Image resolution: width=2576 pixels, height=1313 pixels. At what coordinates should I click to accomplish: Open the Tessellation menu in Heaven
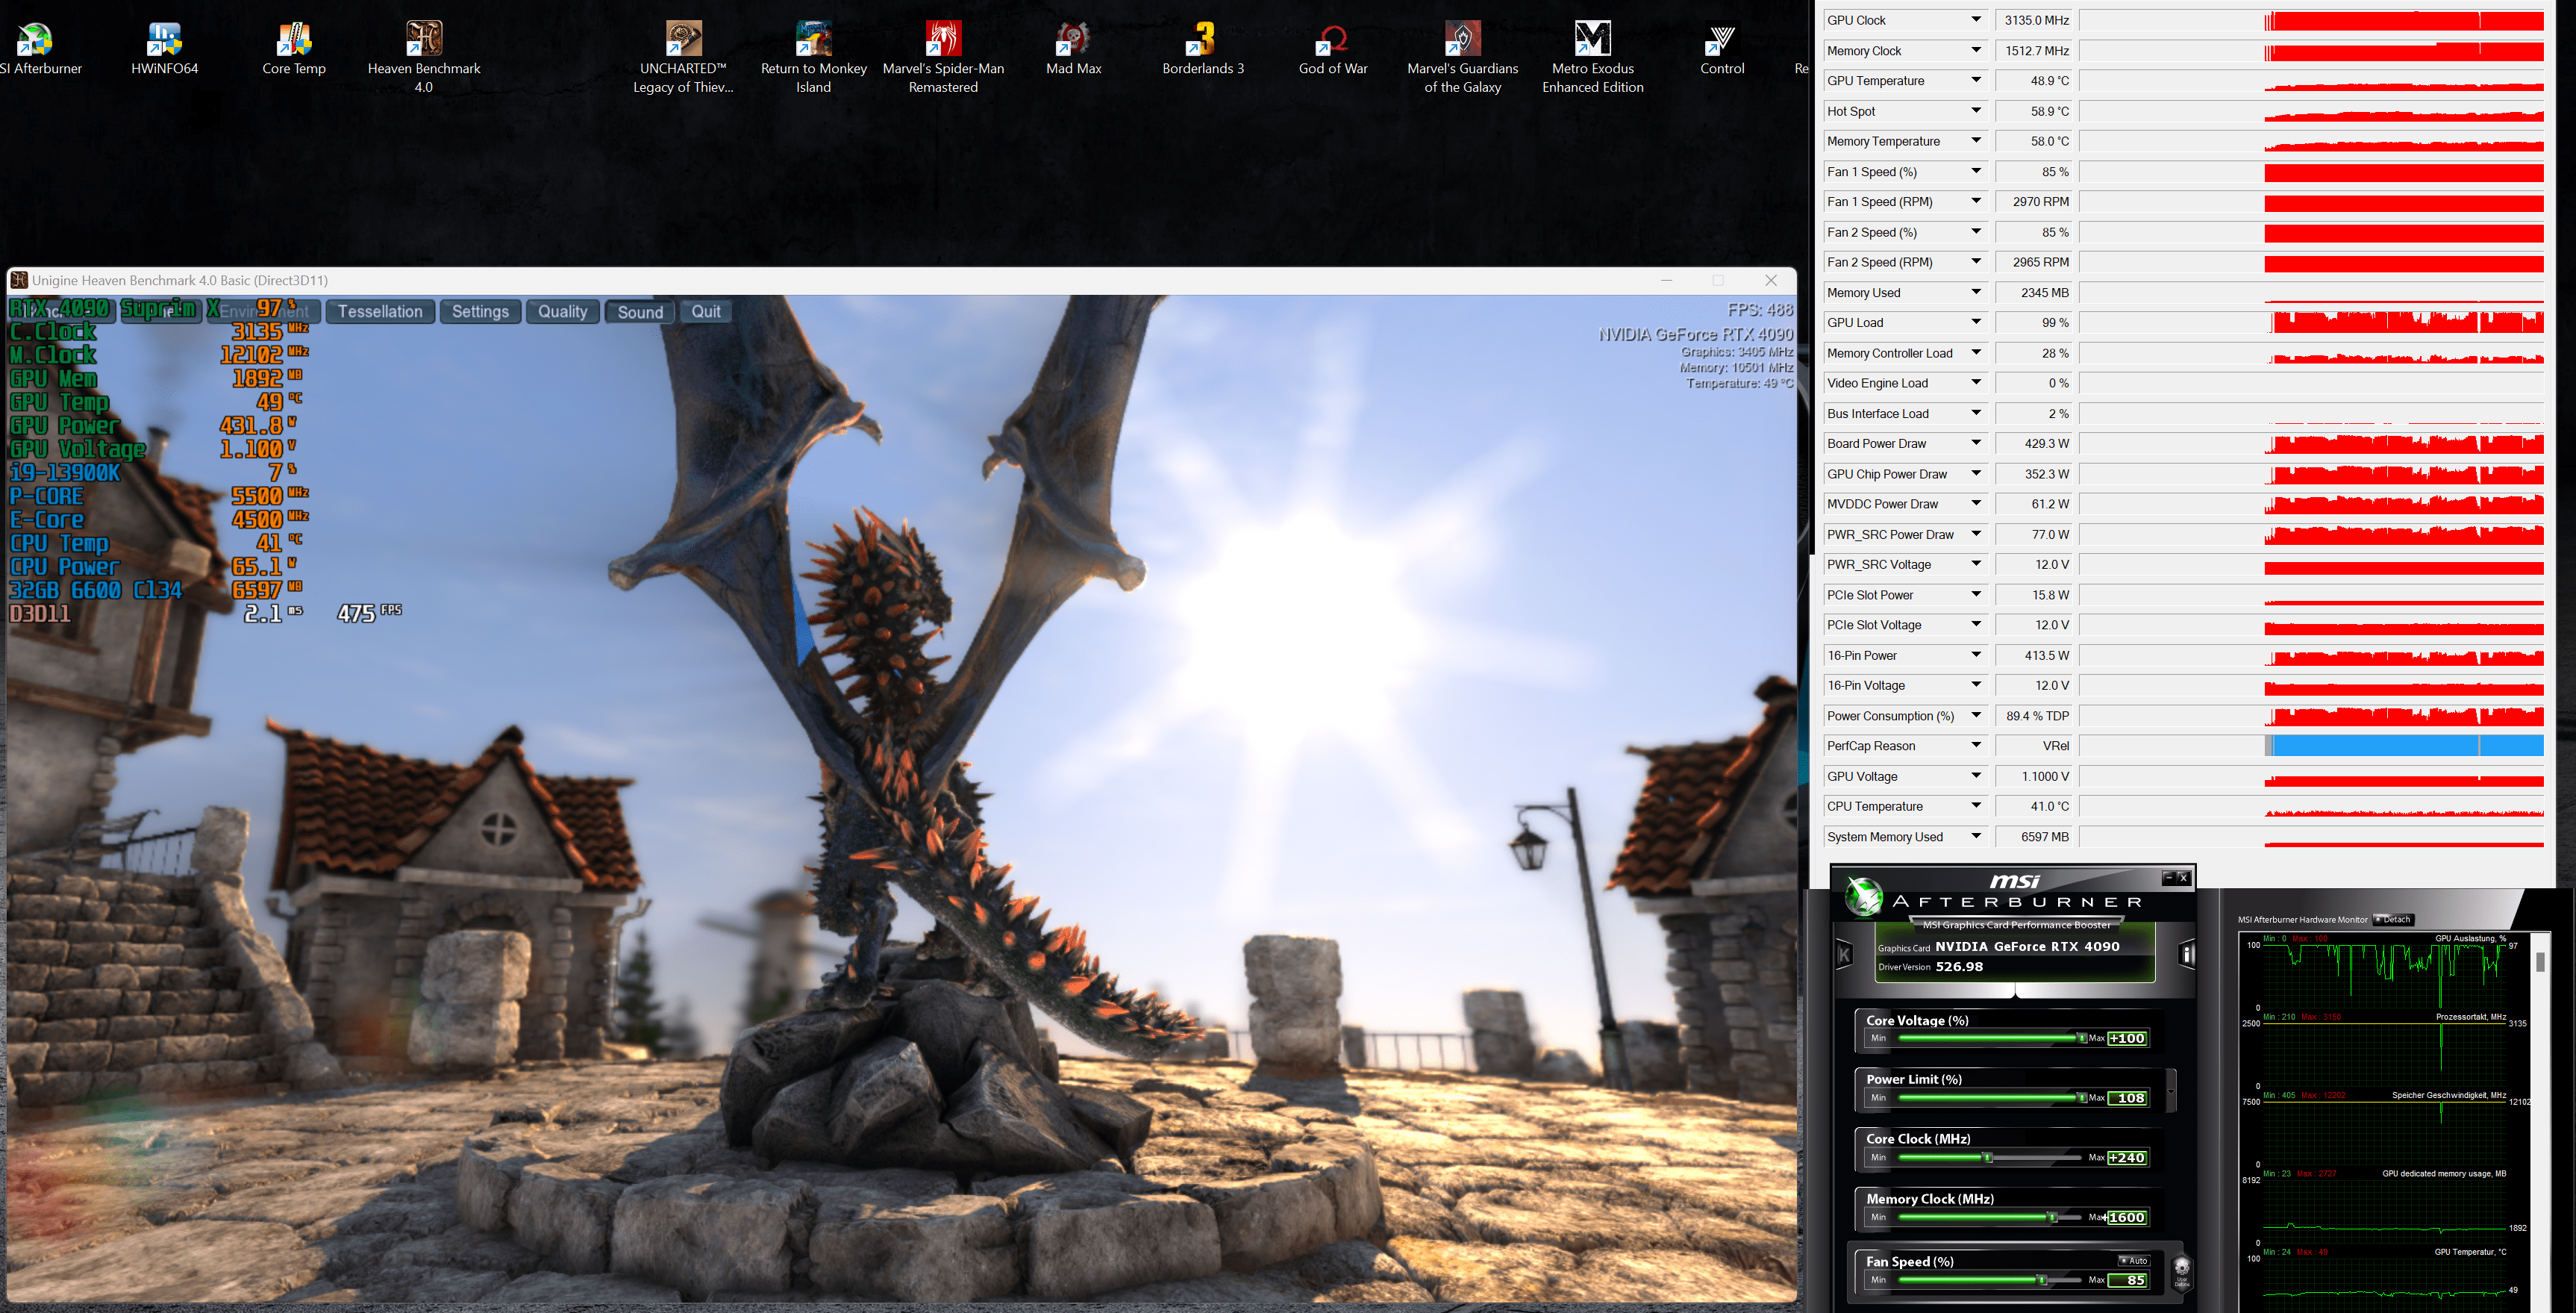(380, 312)
